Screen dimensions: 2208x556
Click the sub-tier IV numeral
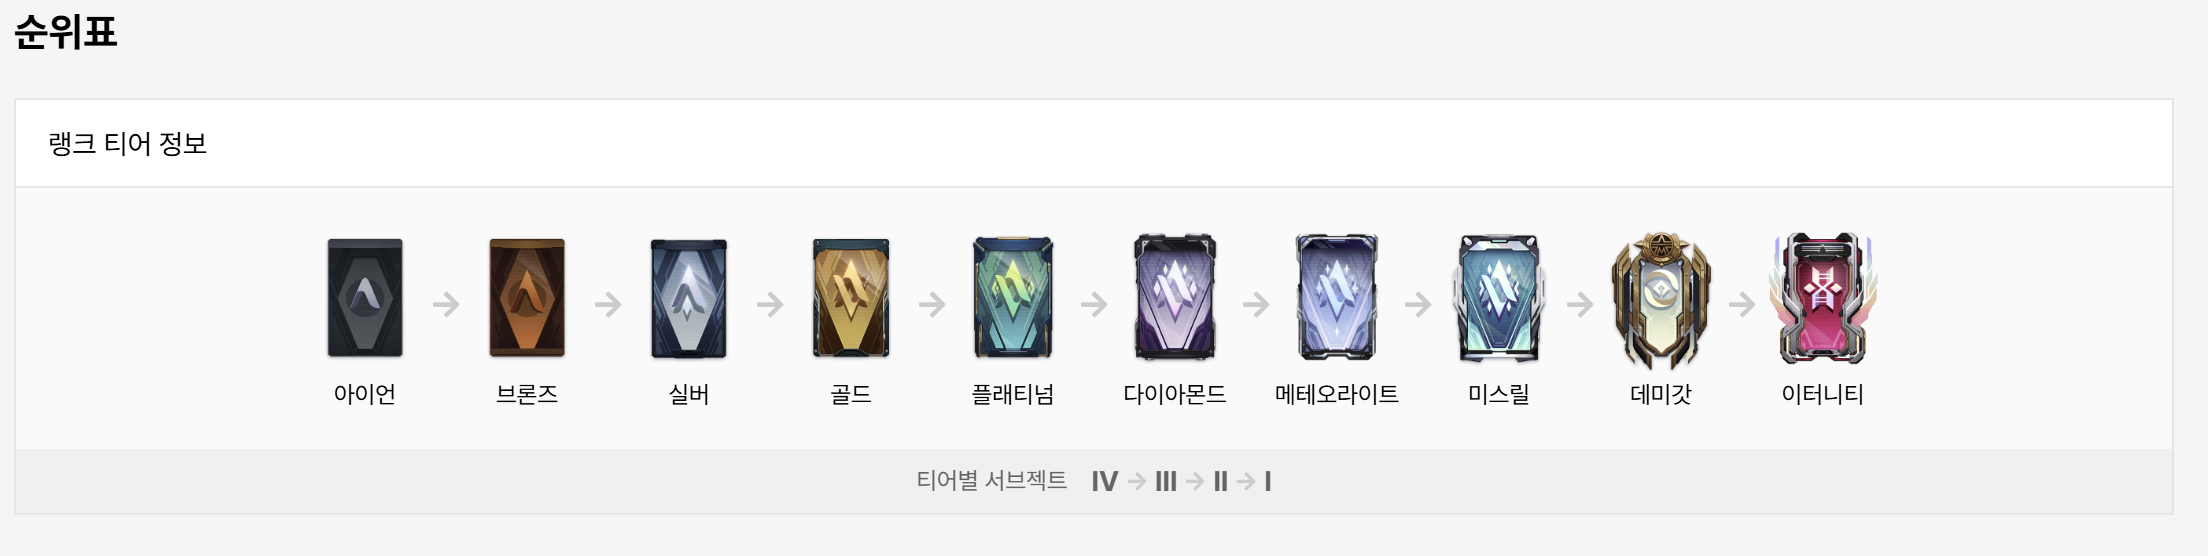point(1105,482)
